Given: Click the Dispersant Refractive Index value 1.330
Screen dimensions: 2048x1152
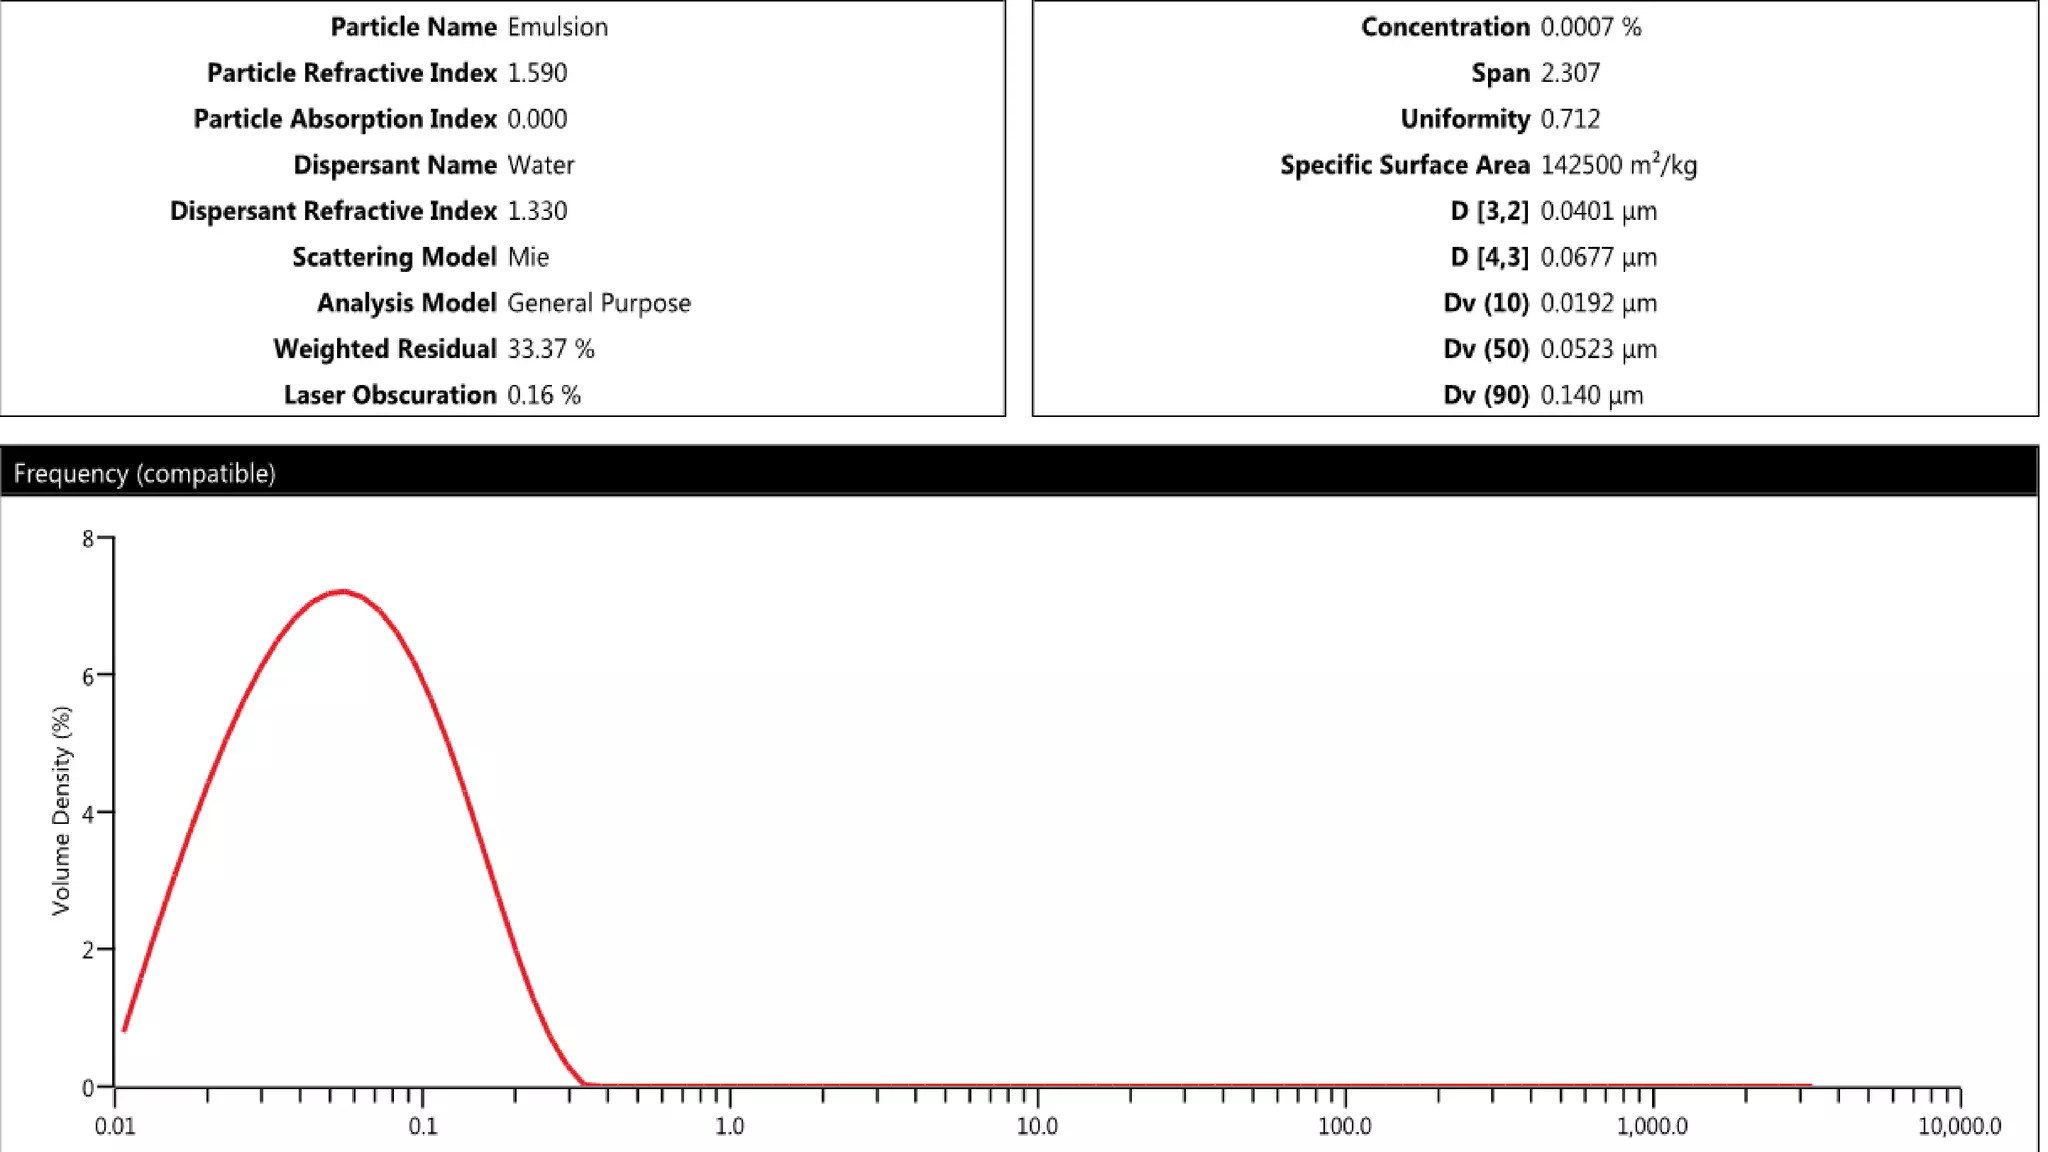Looking at the screenshot, I should pos(537,211).
